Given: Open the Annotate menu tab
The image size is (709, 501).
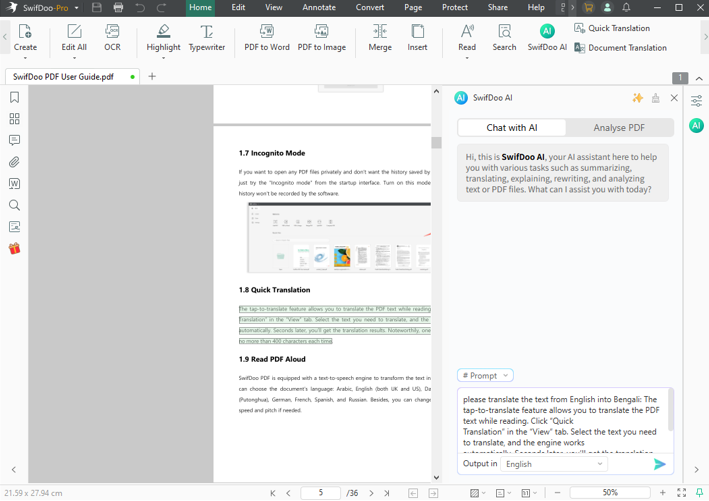Looking at the screenshot, I should (x=319, y=7).
